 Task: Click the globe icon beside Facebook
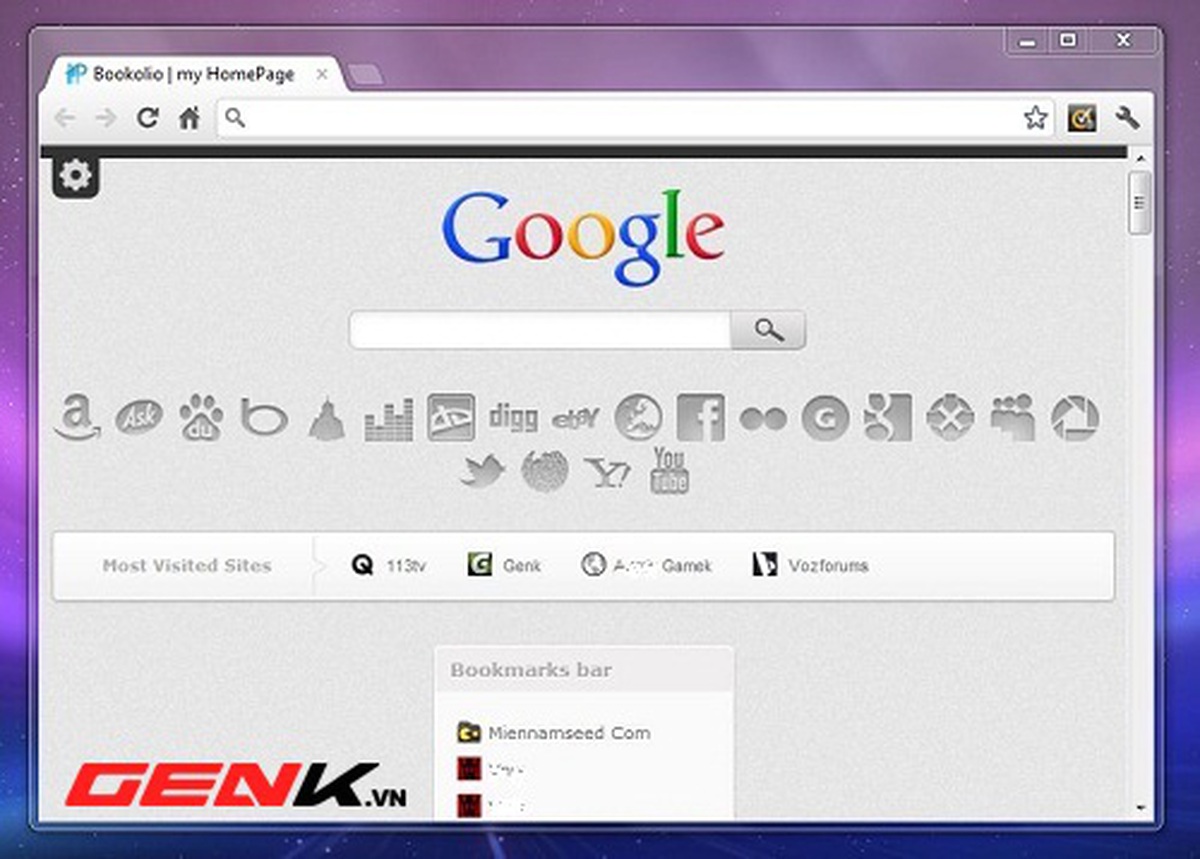pos(638,418)
